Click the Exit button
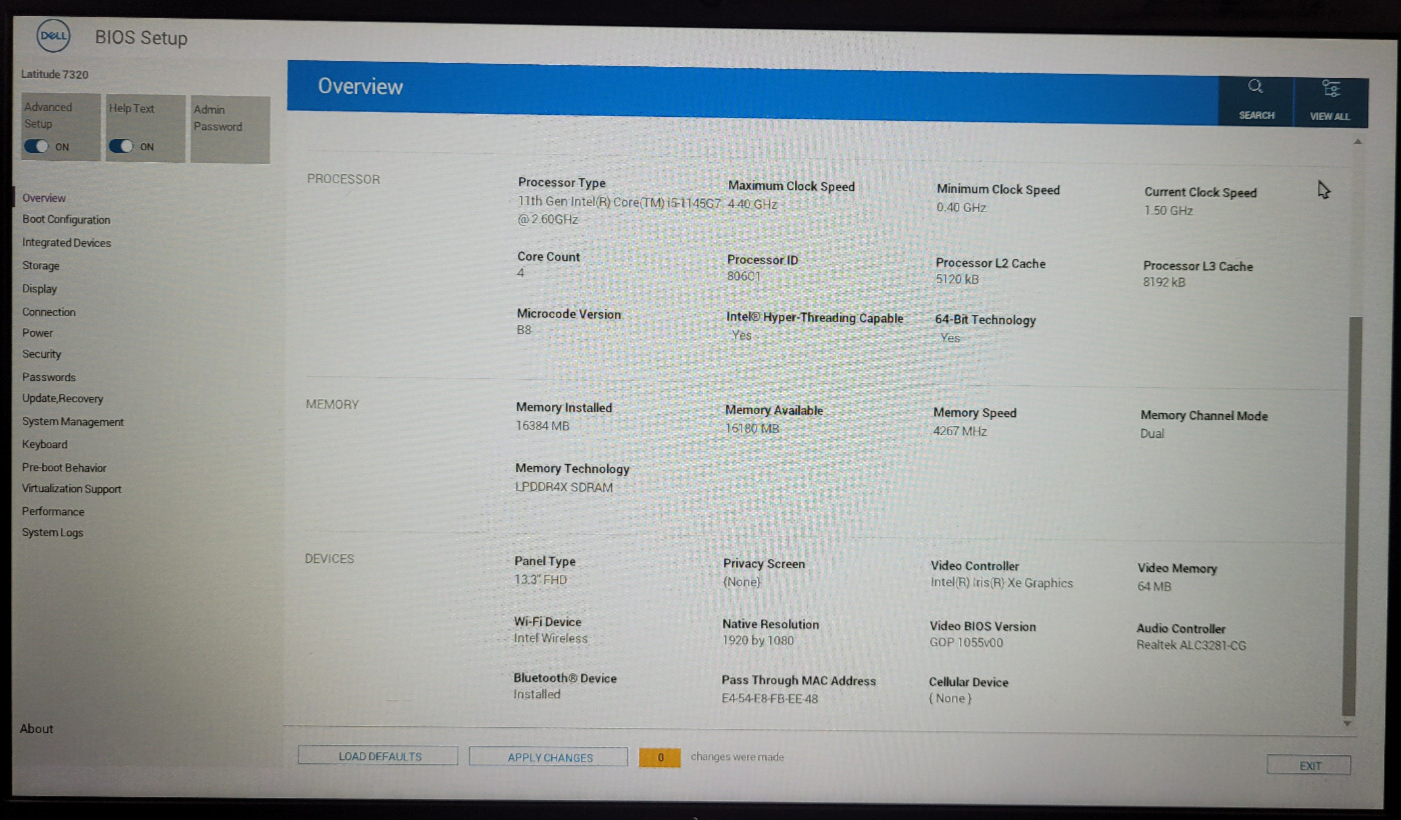This screenshot has height=820, width=1401. (1310, 766)
